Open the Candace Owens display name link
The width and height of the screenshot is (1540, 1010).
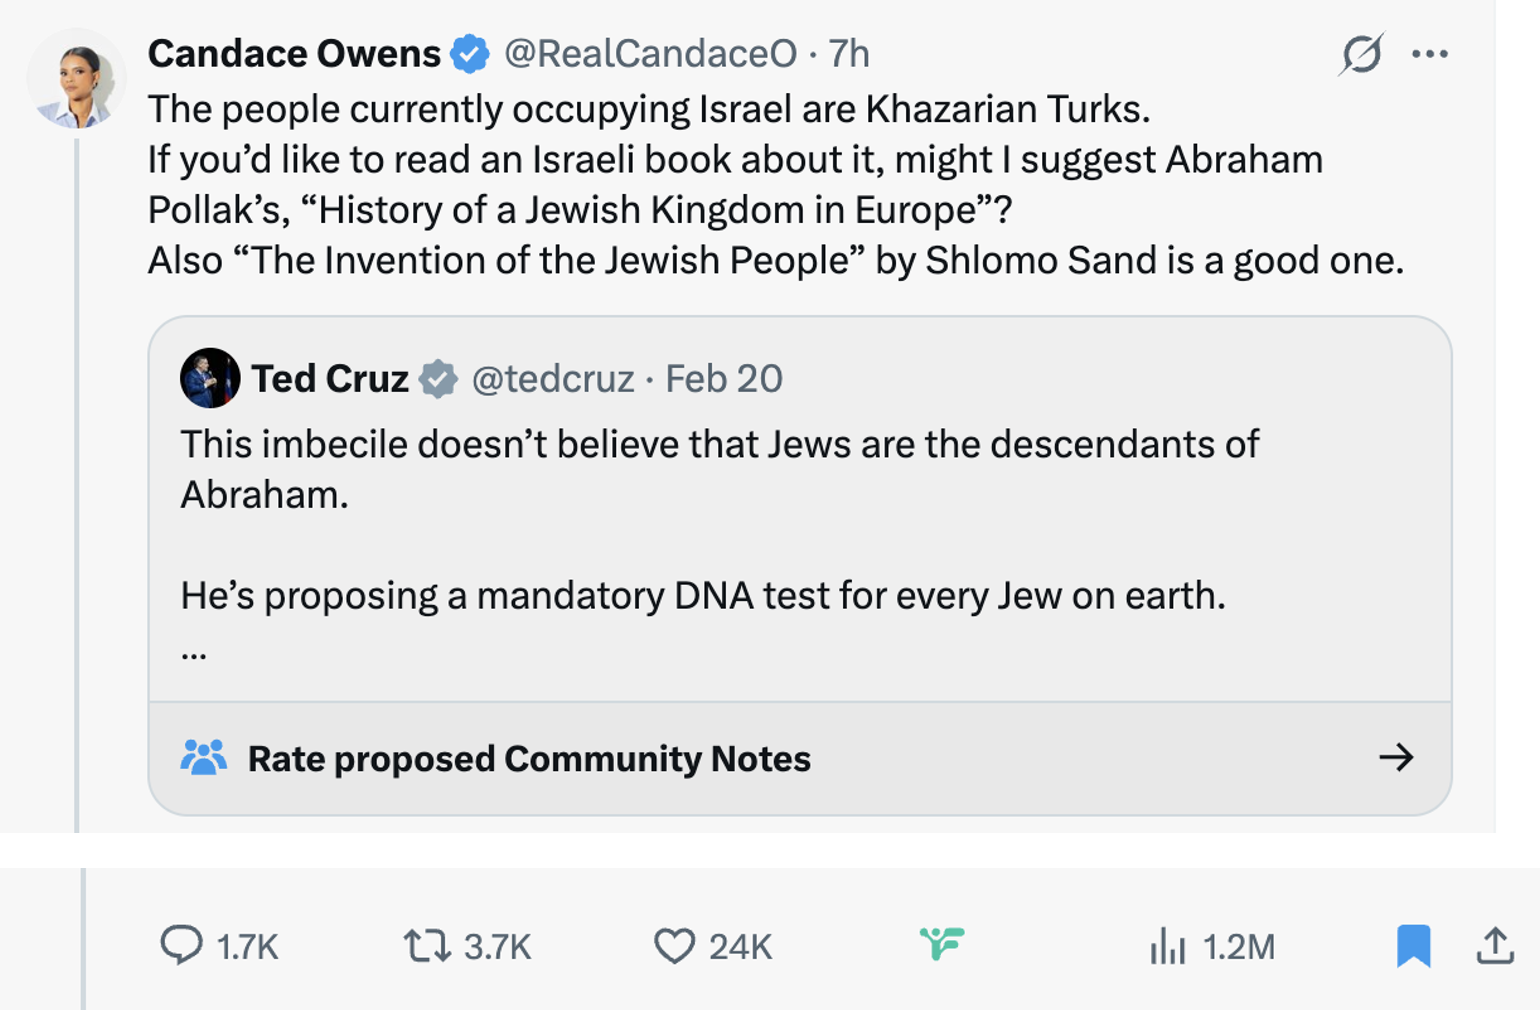point(294,54)
